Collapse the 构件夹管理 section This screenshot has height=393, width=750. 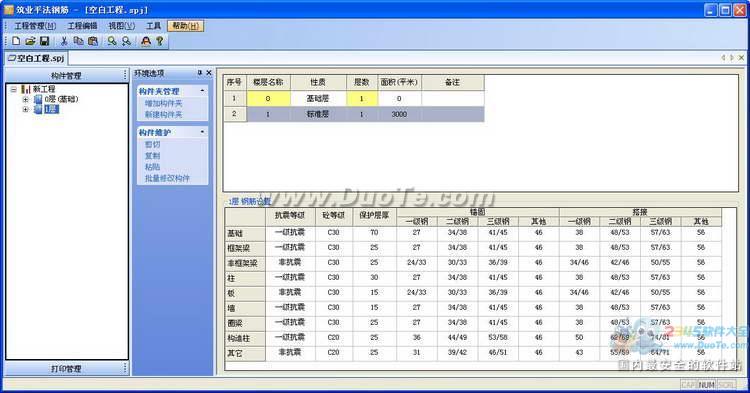coord(202,91)
